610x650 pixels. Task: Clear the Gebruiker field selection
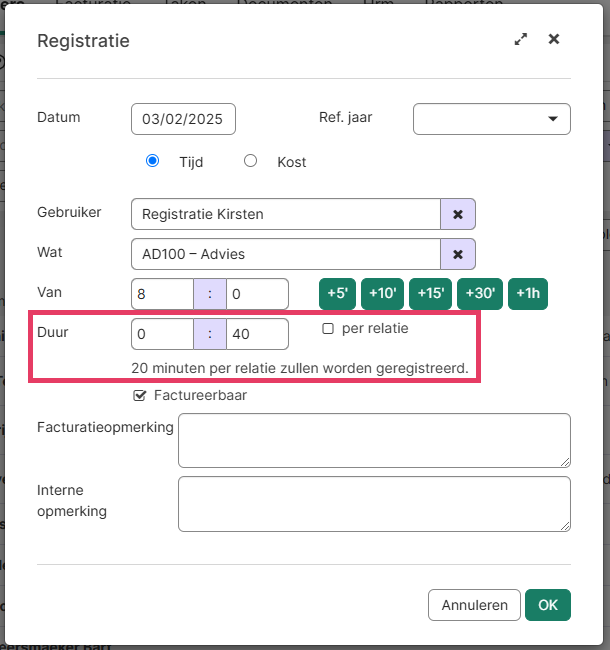click(458, 214)
